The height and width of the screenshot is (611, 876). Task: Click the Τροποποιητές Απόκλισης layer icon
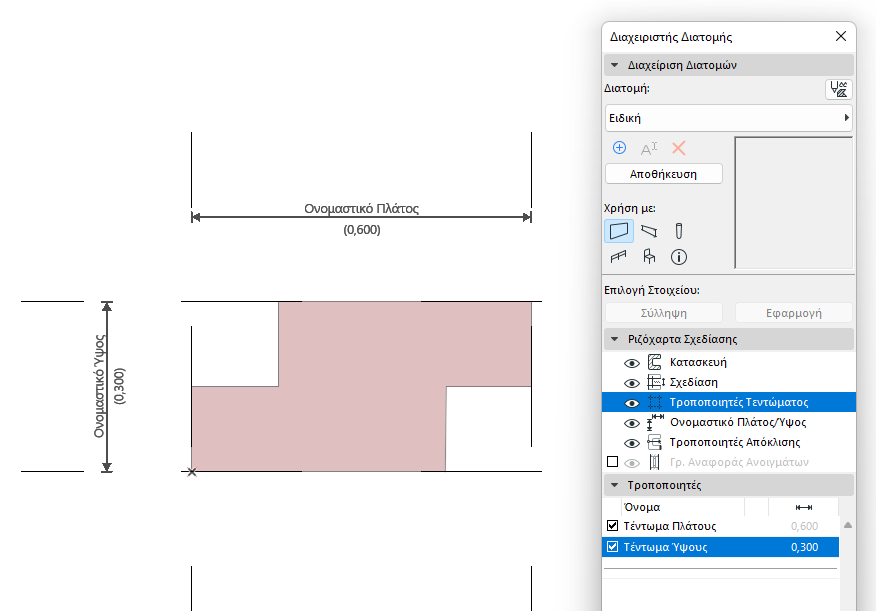[655, 442]
